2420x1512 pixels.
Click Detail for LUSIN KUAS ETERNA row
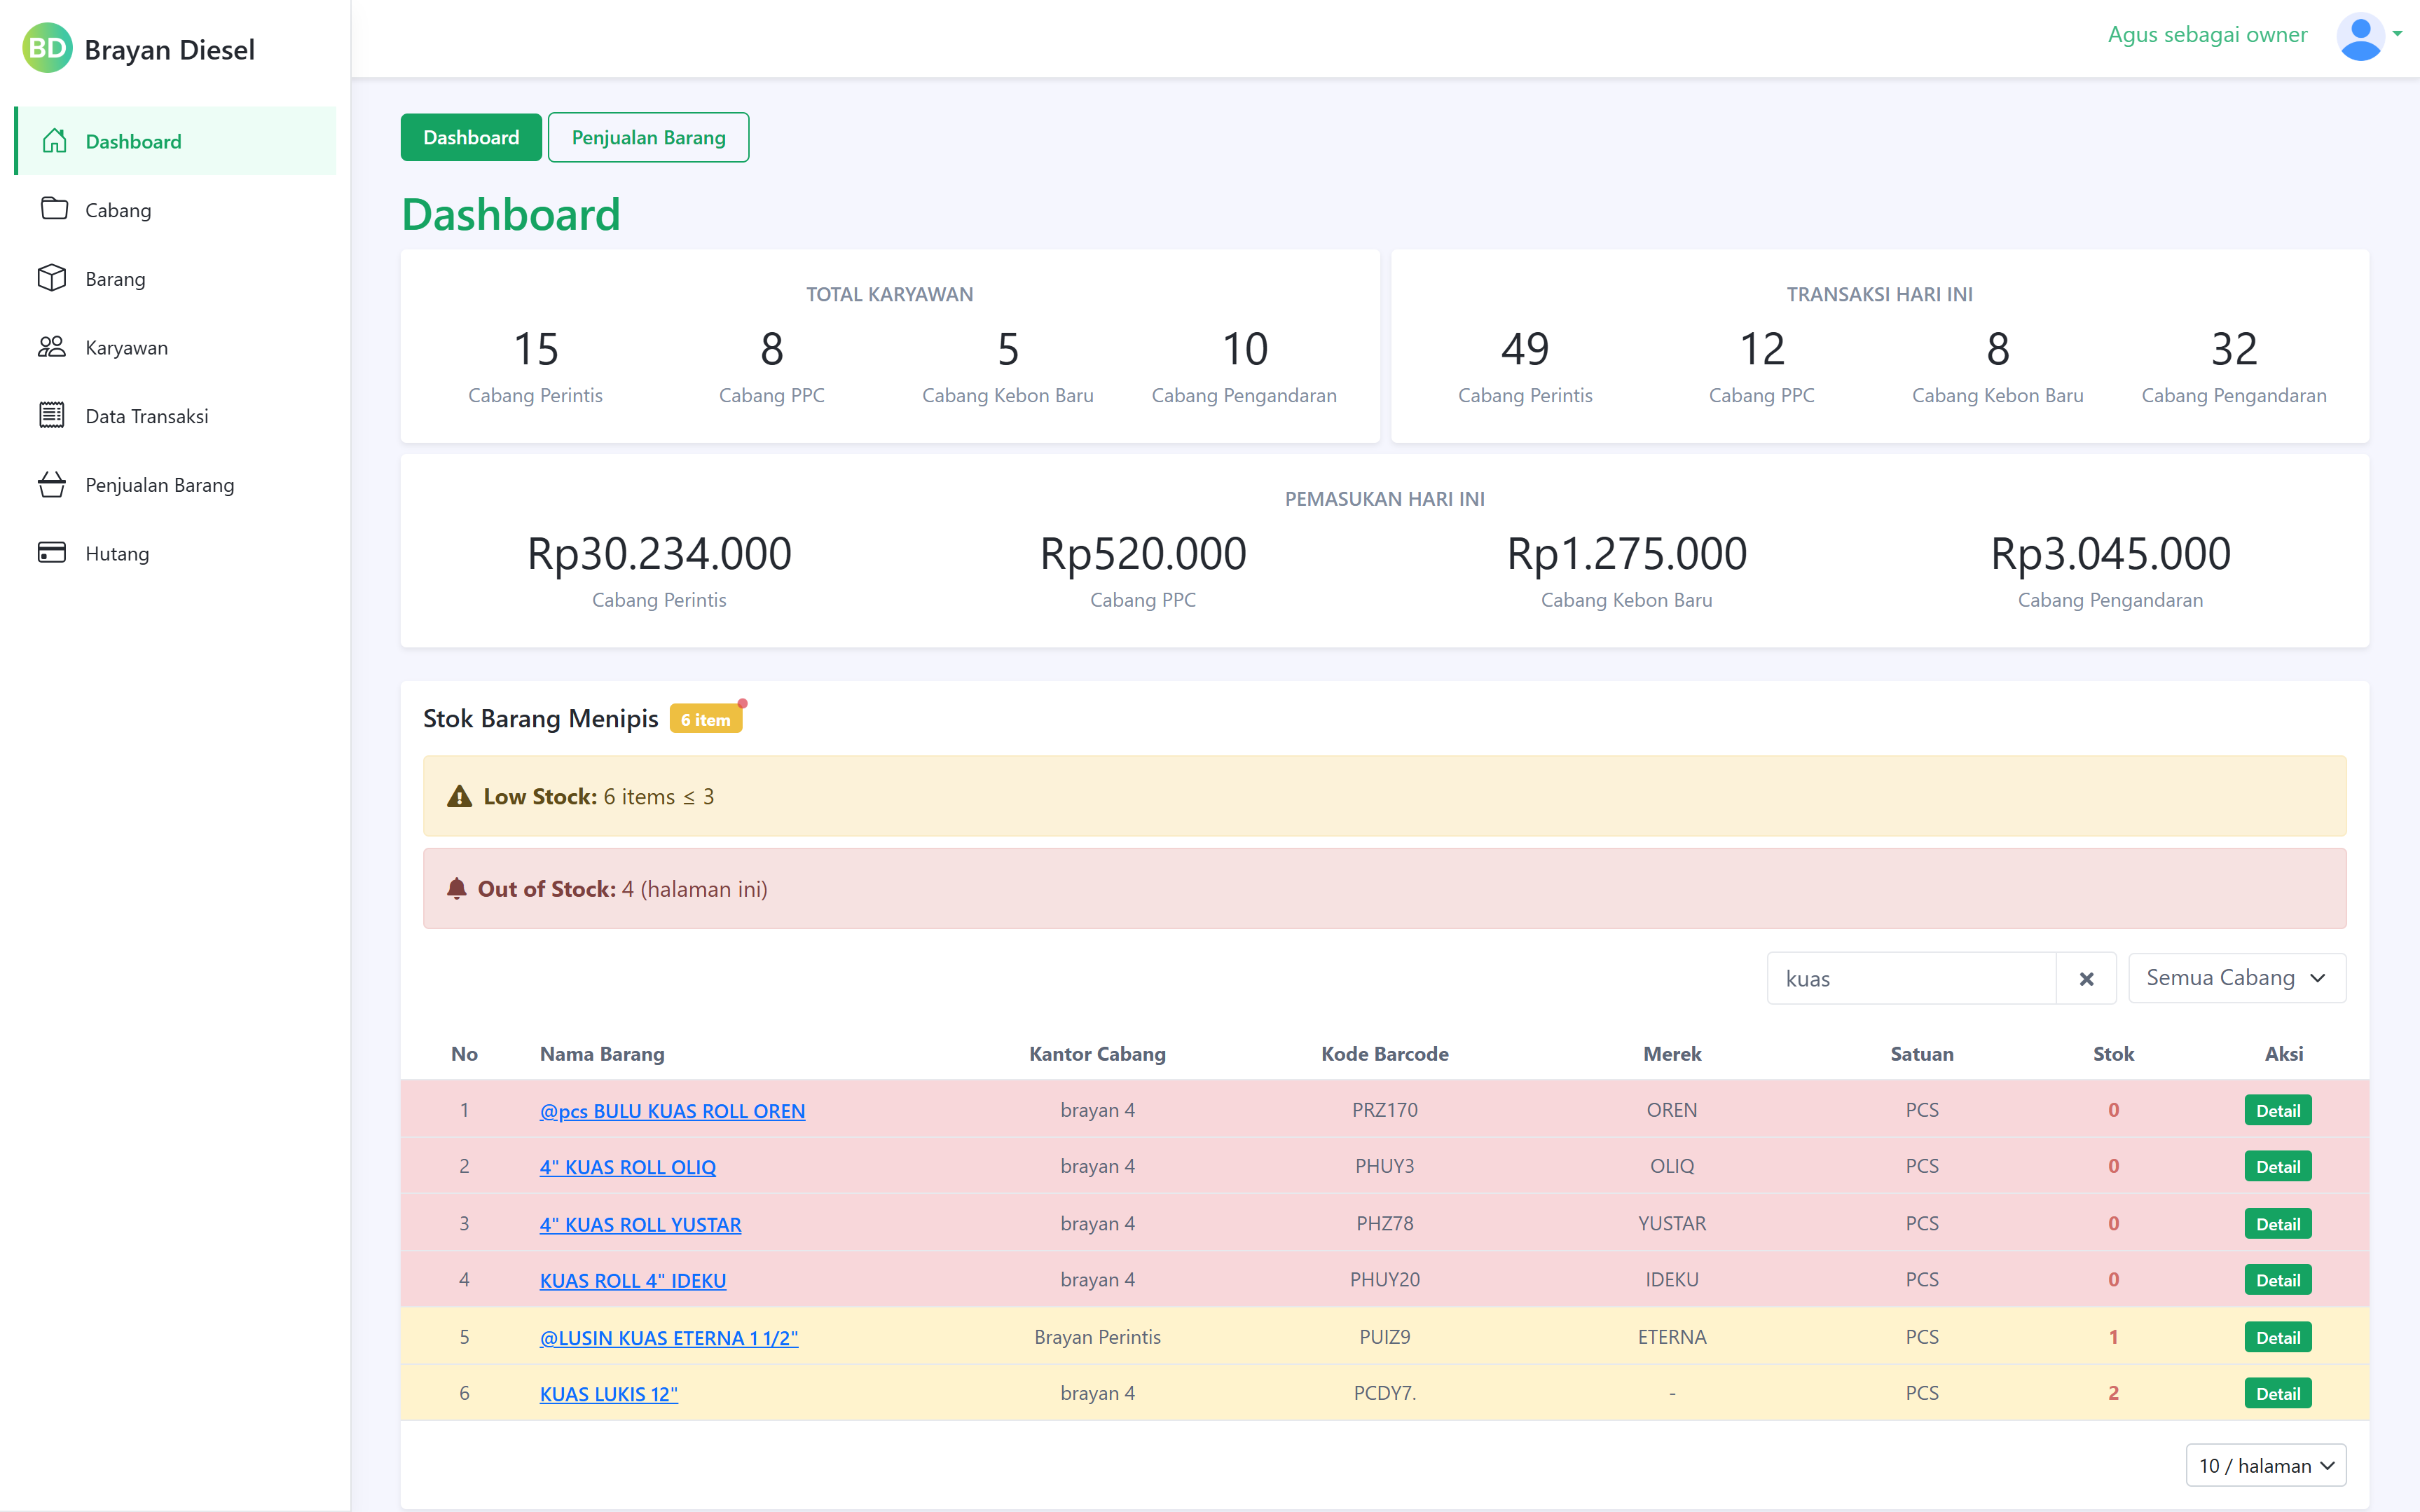click(2278, 1337)
